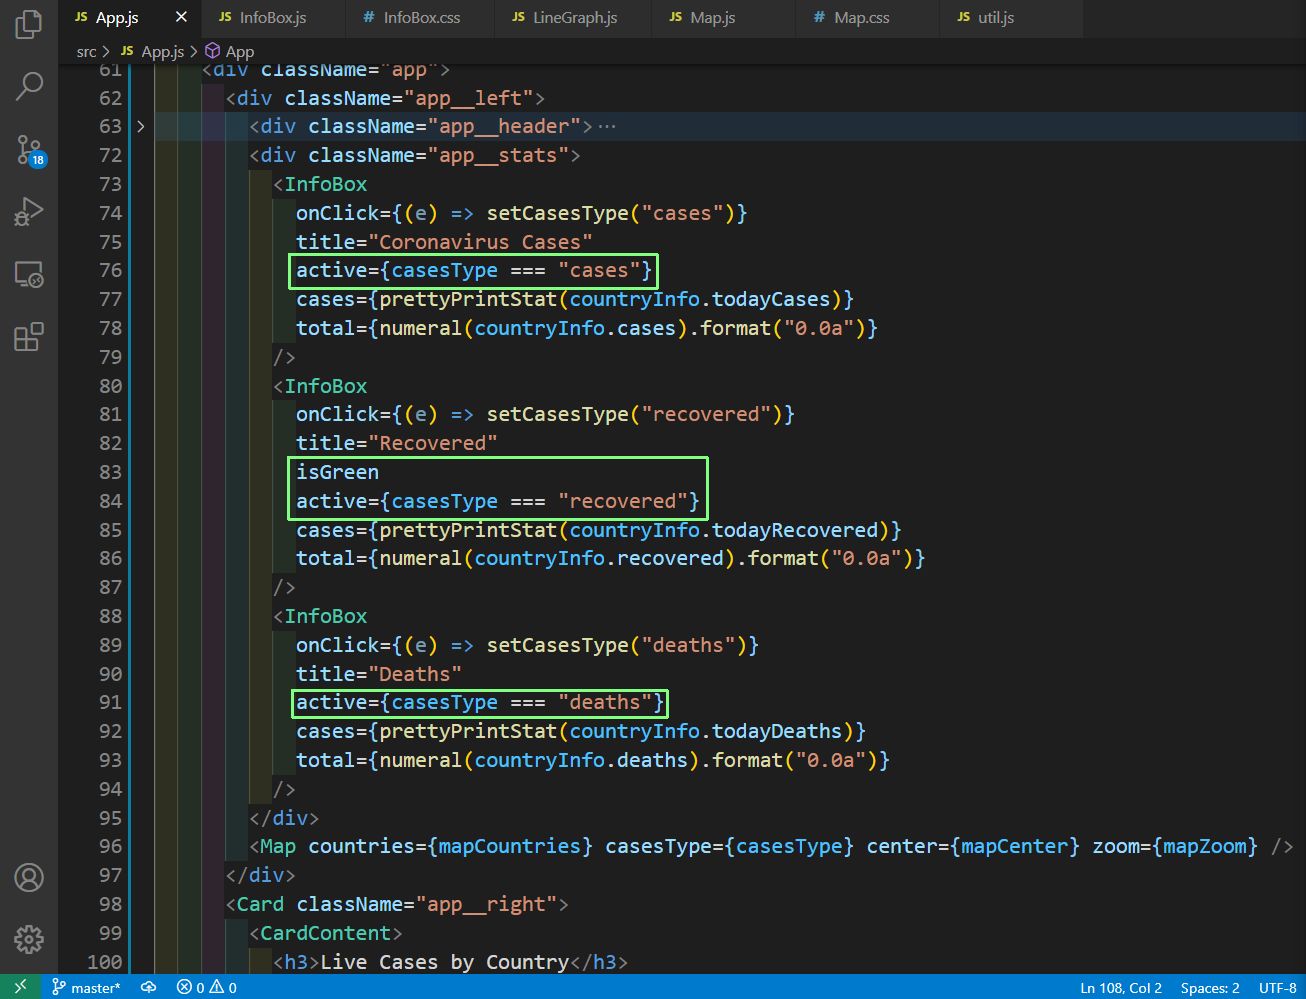1306x999 pixels.
Task: Open the Search view in activity bar
Action: [29, 87]
